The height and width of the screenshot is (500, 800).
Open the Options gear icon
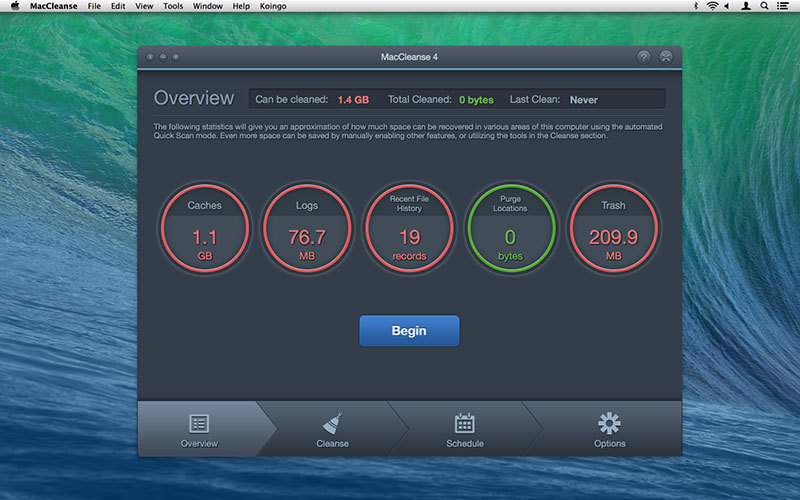point(609,423)
